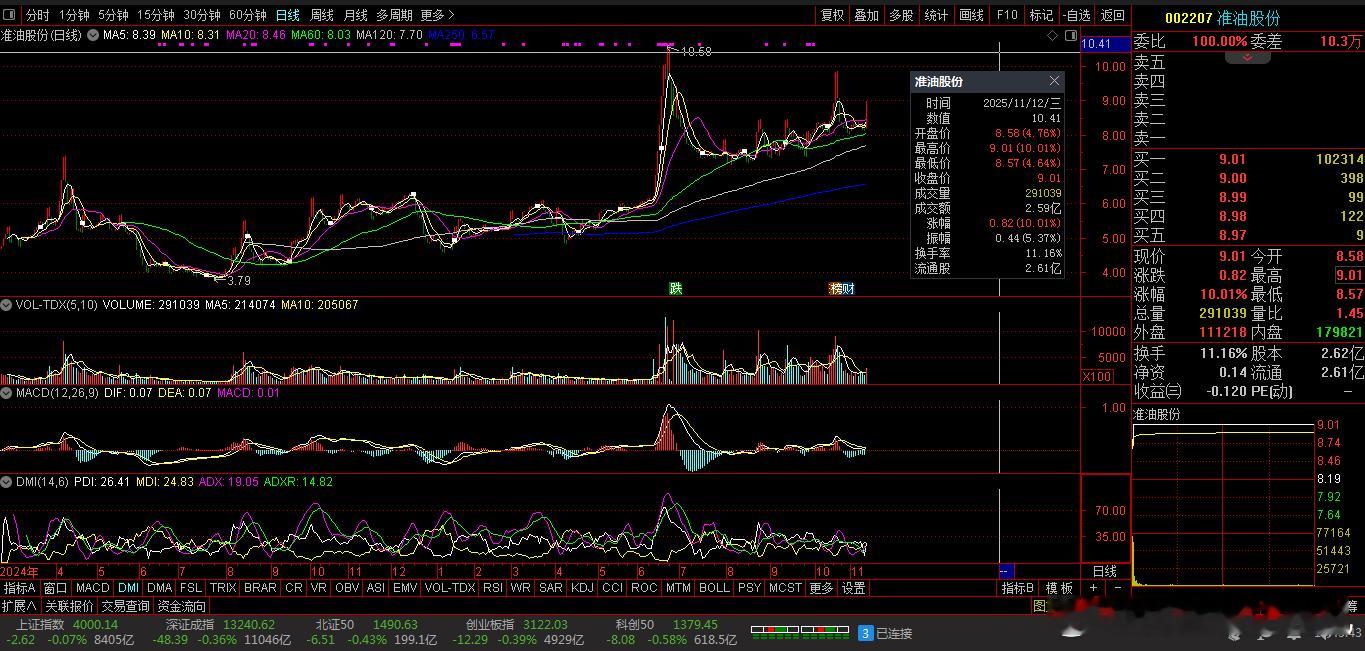Select the 30分钟 chart period
Image resolution: width=1365 pixels, height=651 pixels.
[201, 15]
